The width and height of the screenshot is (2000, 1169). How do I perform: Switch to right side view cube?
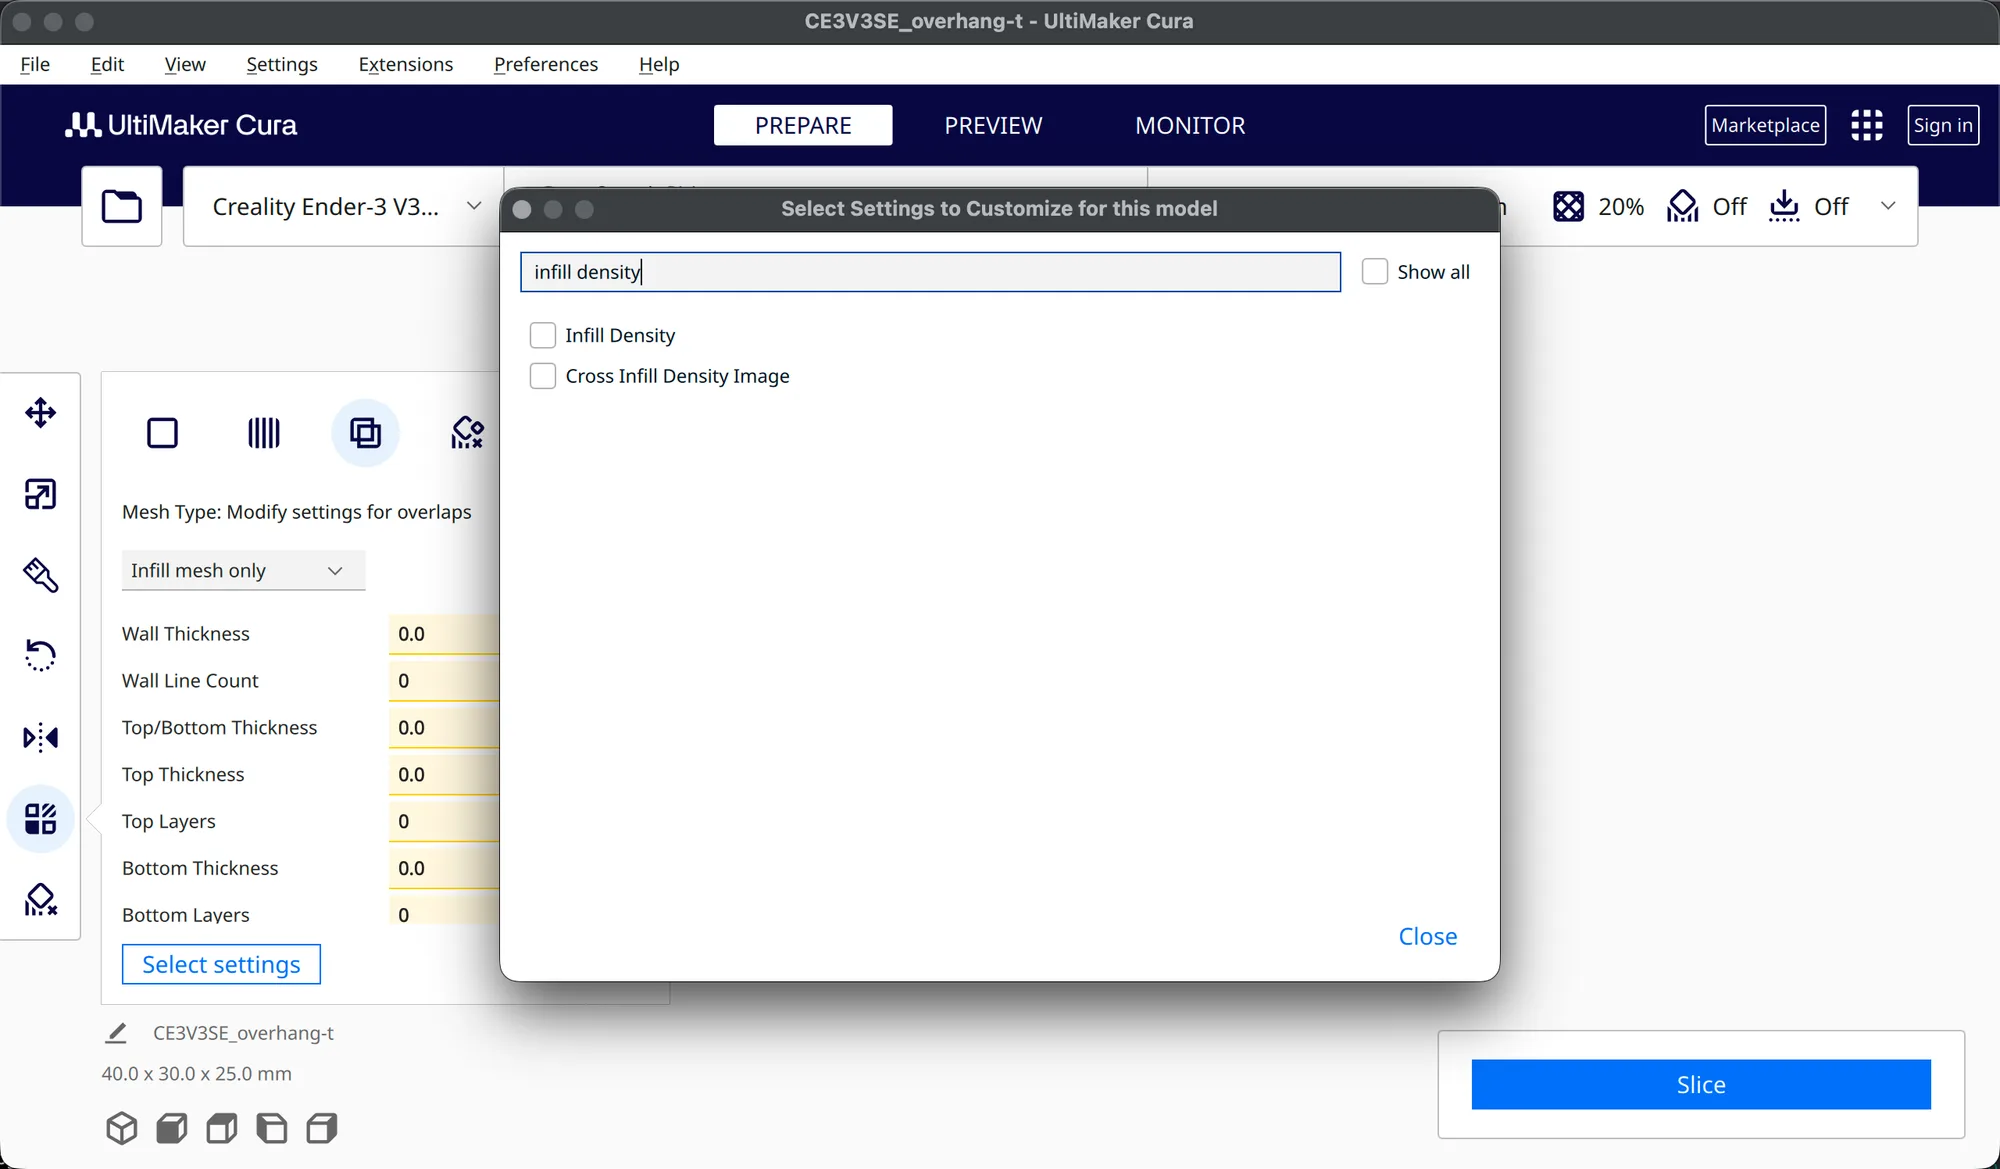pos(321,1128)
